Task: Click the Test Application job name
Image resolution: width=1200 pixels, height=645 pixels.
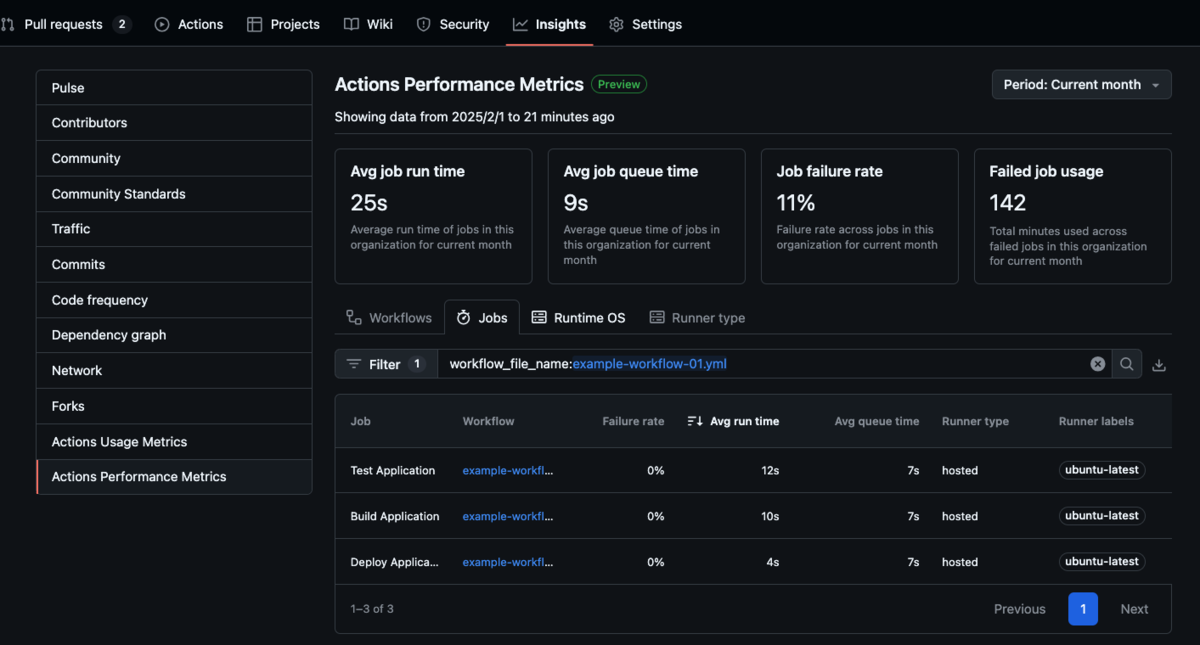Action: [x=392, y=470]
